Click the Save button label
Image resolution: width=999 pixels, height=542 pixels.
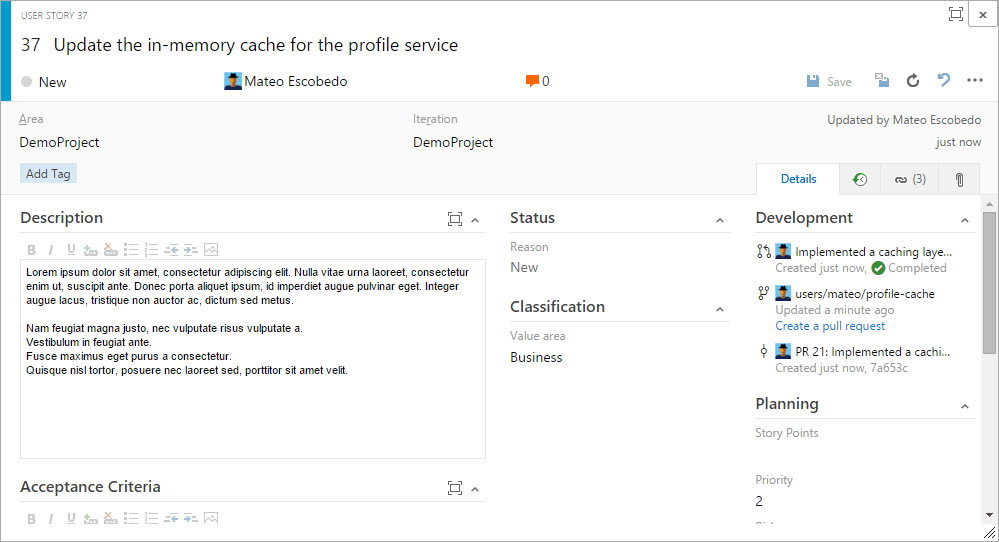(839, 82)
